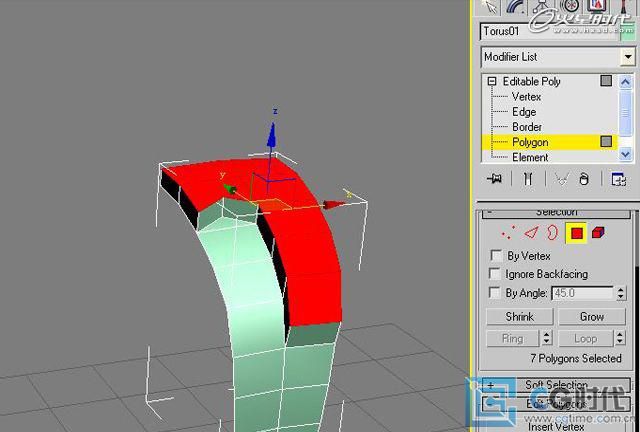Screen dimensions: 640x432
Task: Click the Insert Vertex button
Action: click(x=556, y=427)
